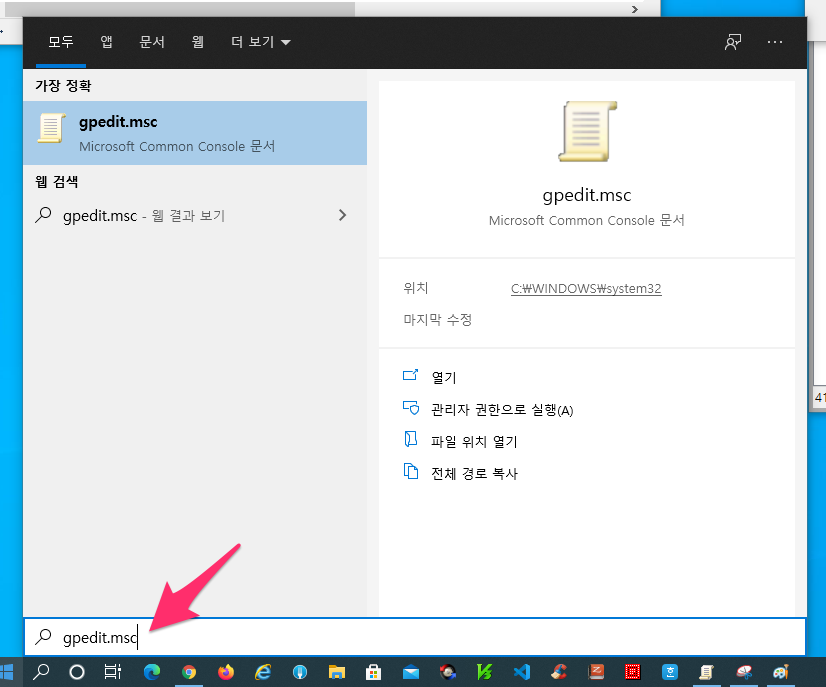Open CCleaner from the taskbar

[x=558, y=672]
